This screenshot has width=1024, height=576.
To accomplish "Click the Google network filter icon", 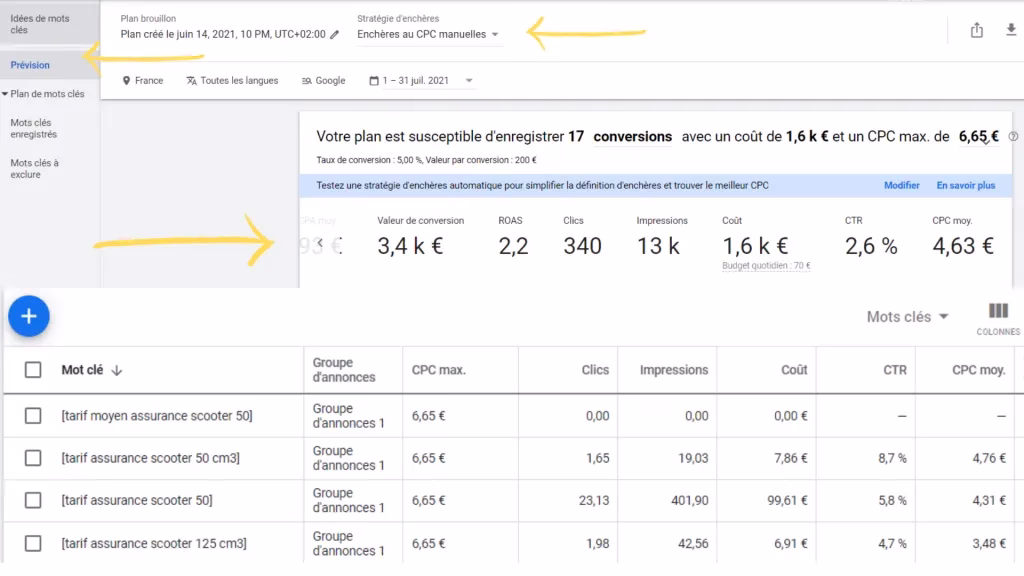I will point(323,80).
